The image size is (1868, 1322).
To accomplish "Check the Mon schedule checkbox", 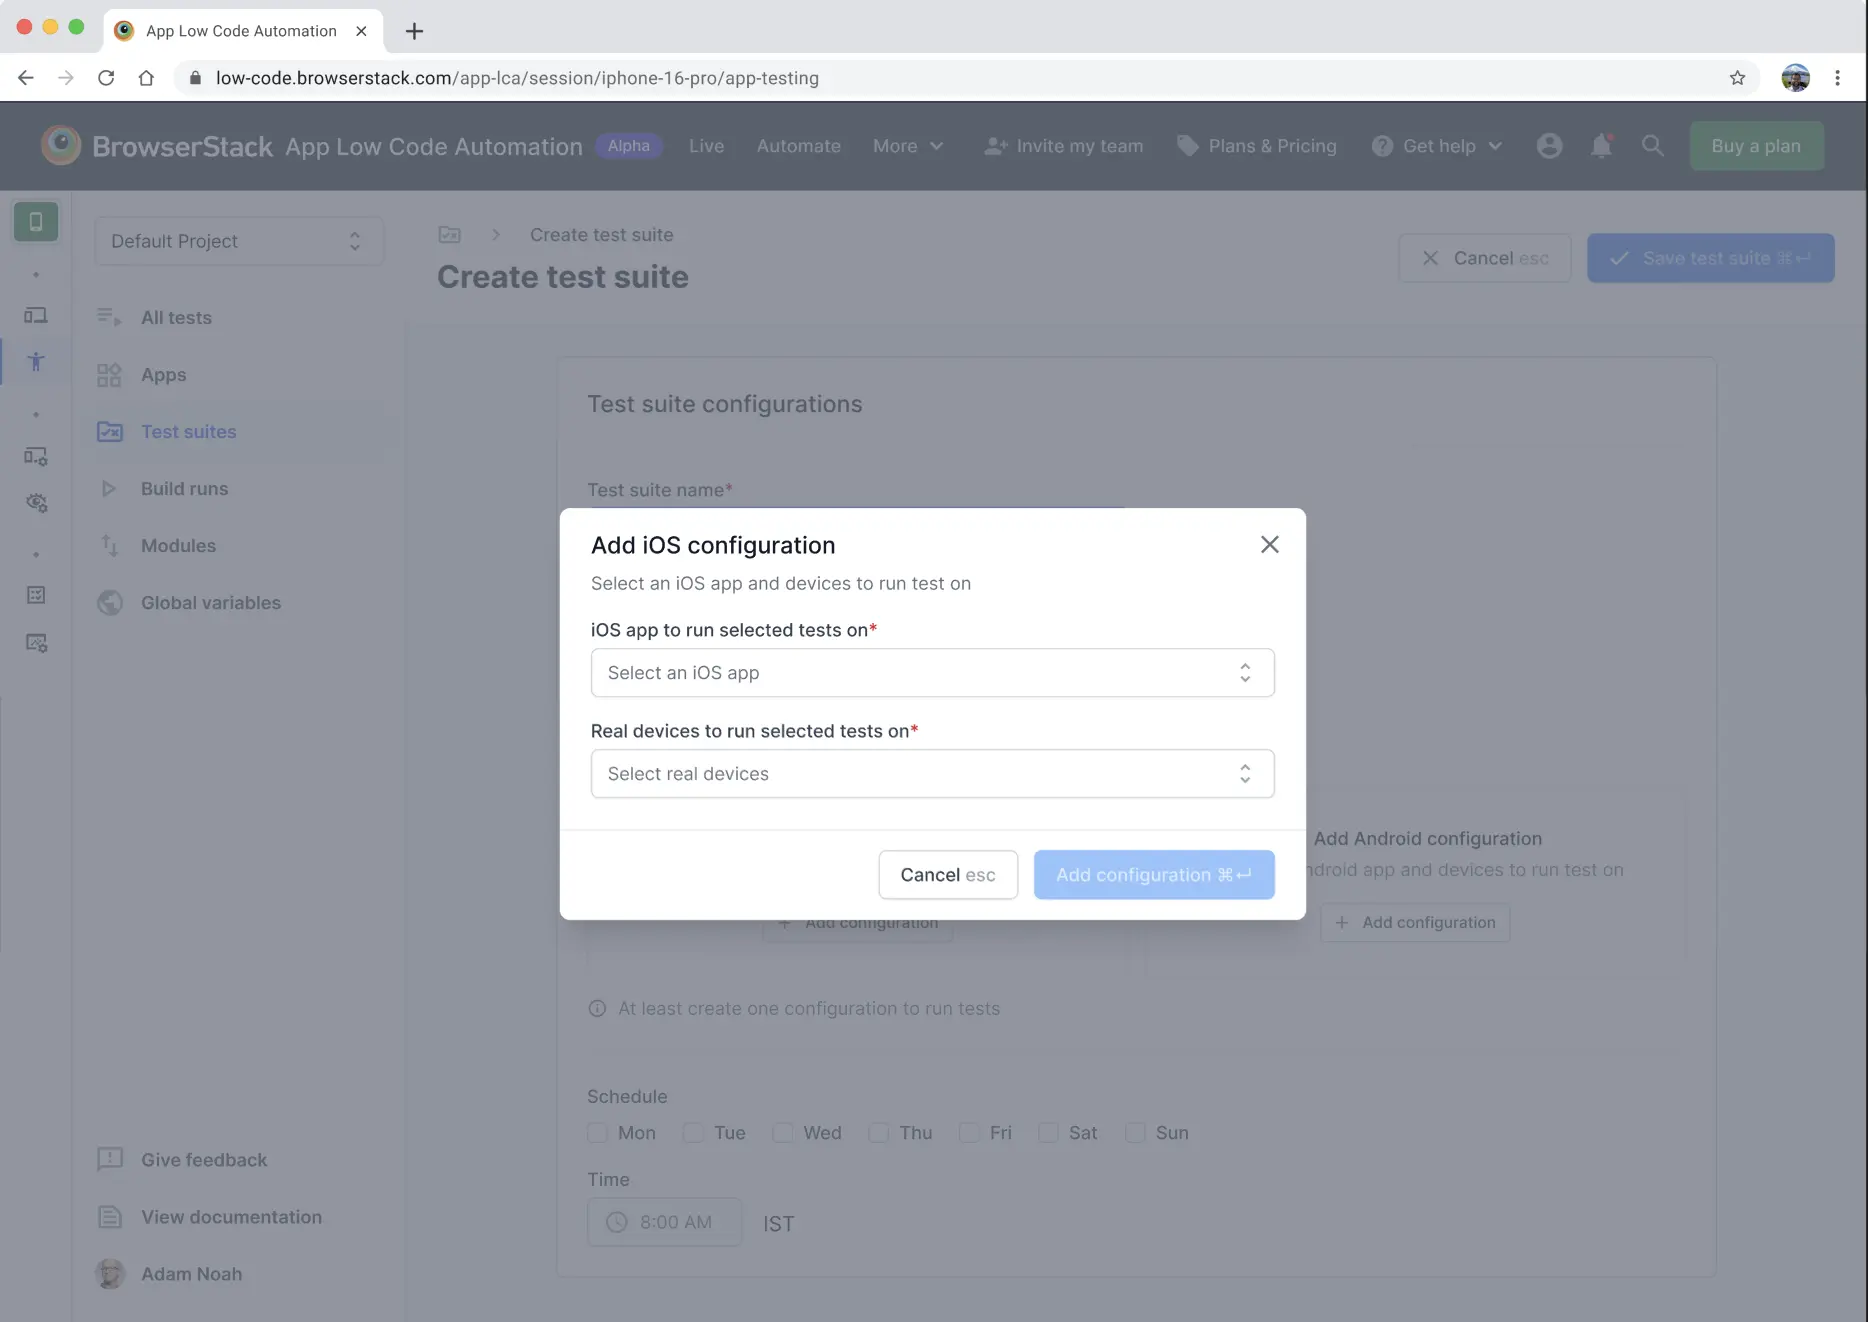I will point(598,1133).
